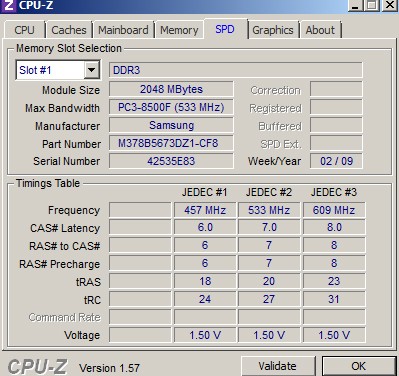Show the About tab

point(320,30)
